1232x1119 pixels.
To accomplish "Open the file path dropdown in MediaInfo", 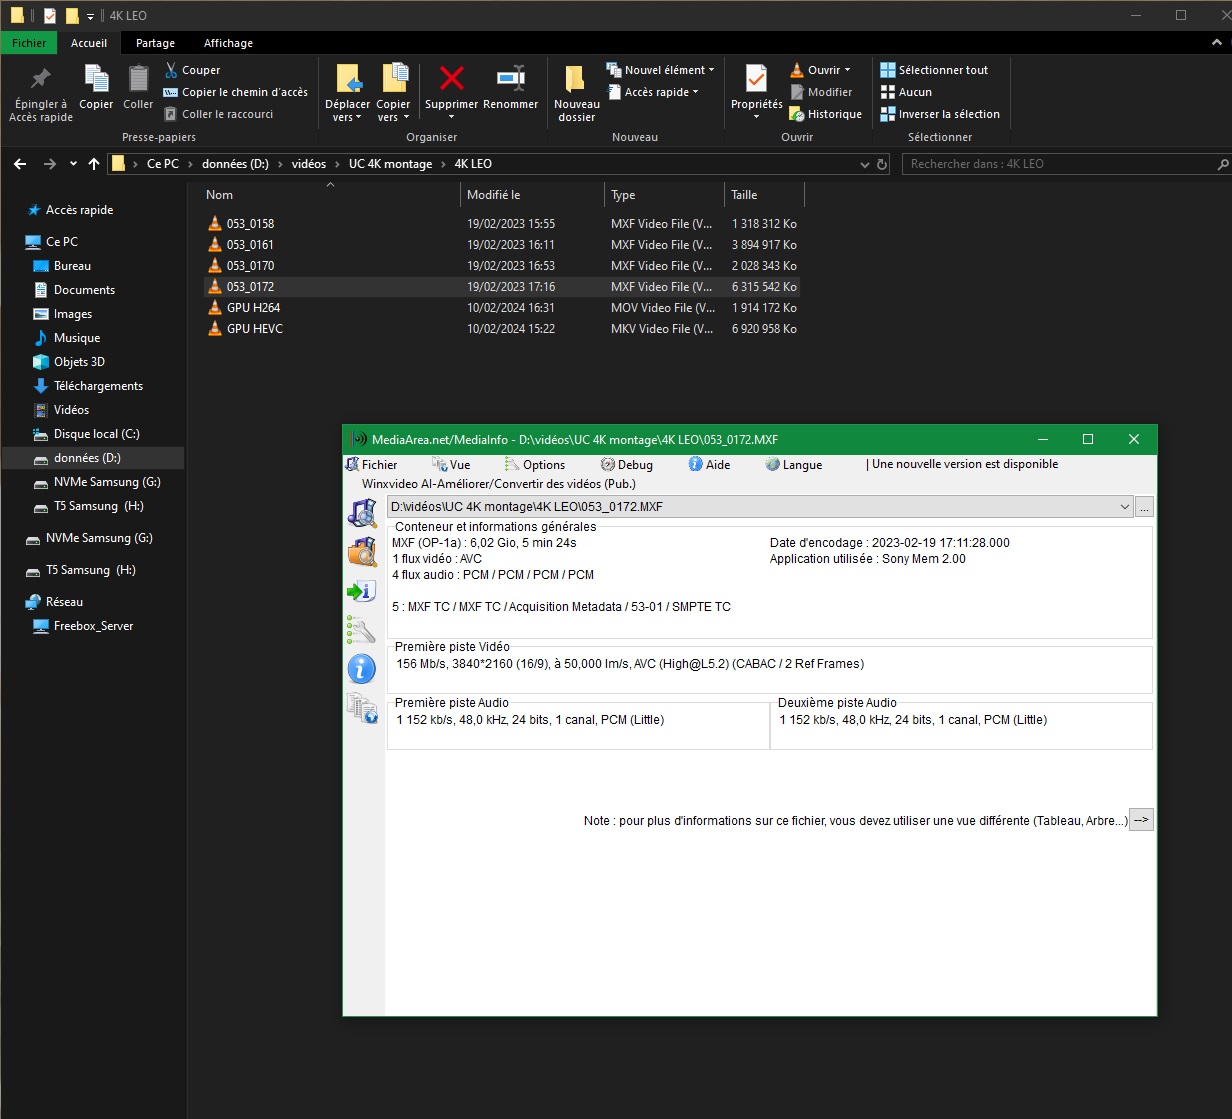I will point(1126,507).
